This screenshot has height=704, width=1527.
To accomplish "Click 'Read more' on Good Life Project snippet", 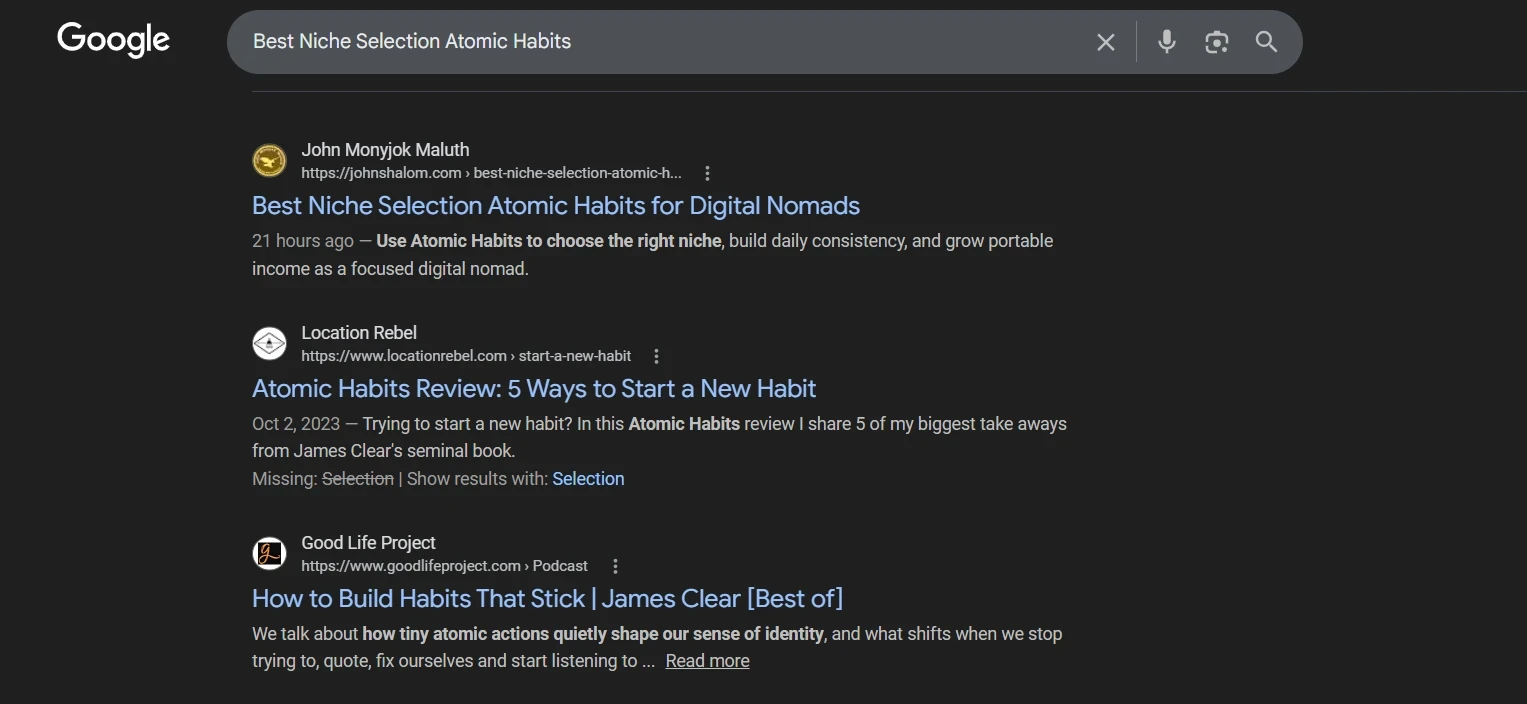I will 707,661.
